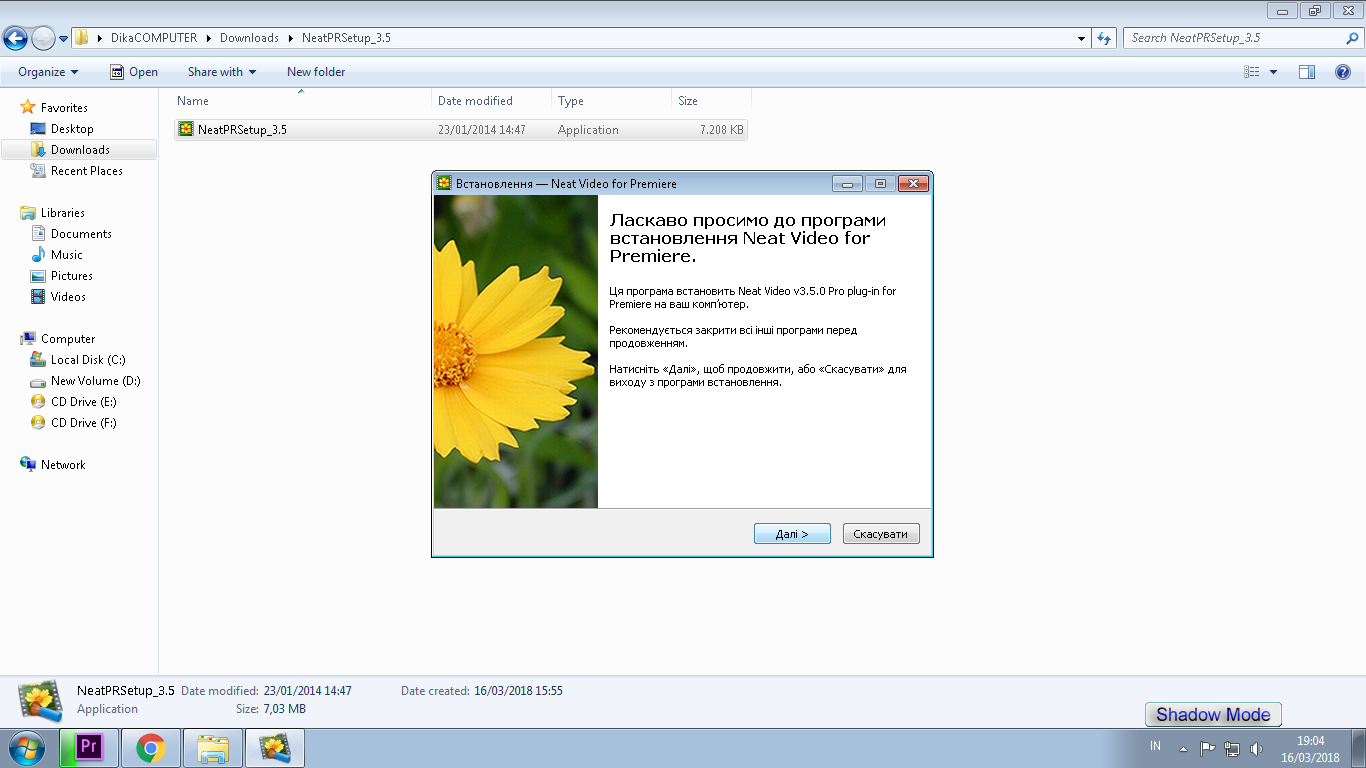Click the Explorer help icon

[x=1343, y=72]
